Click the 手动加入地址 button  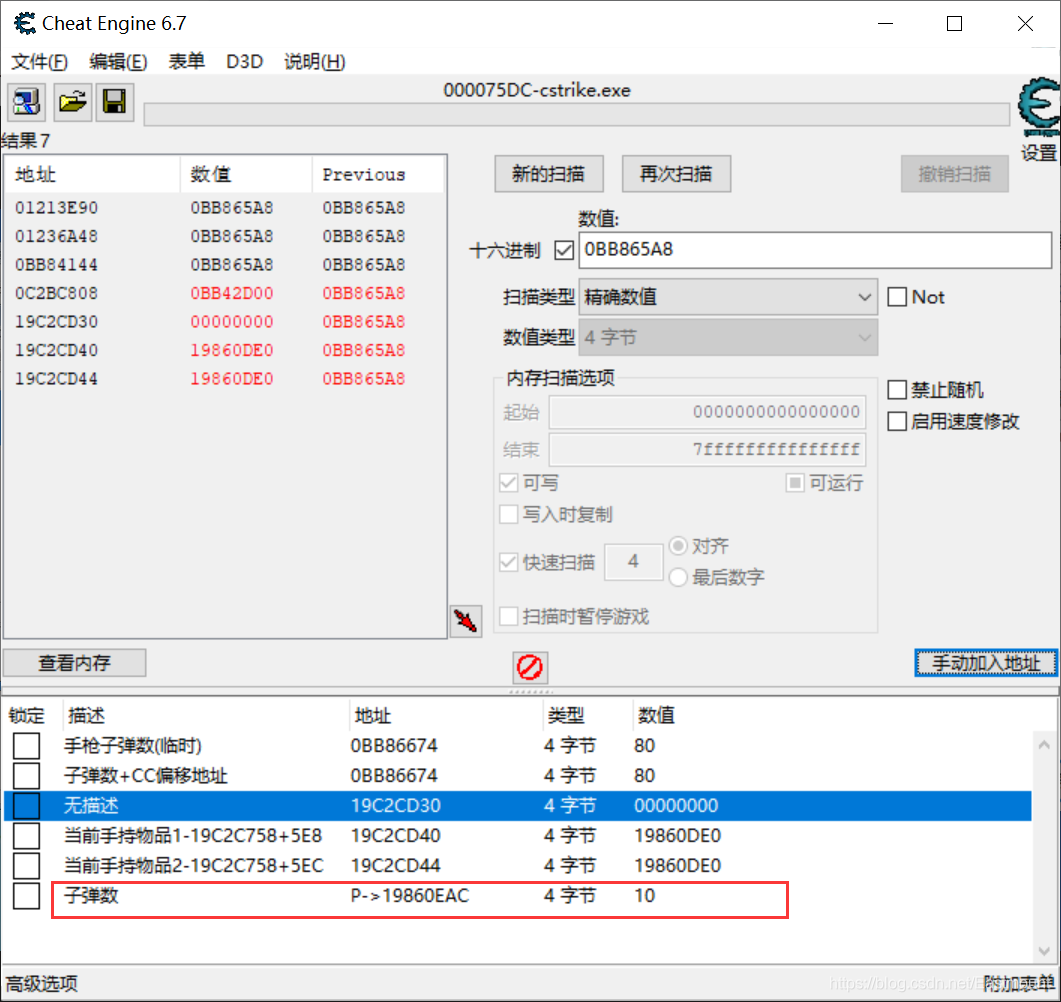(x=986, y=662)
